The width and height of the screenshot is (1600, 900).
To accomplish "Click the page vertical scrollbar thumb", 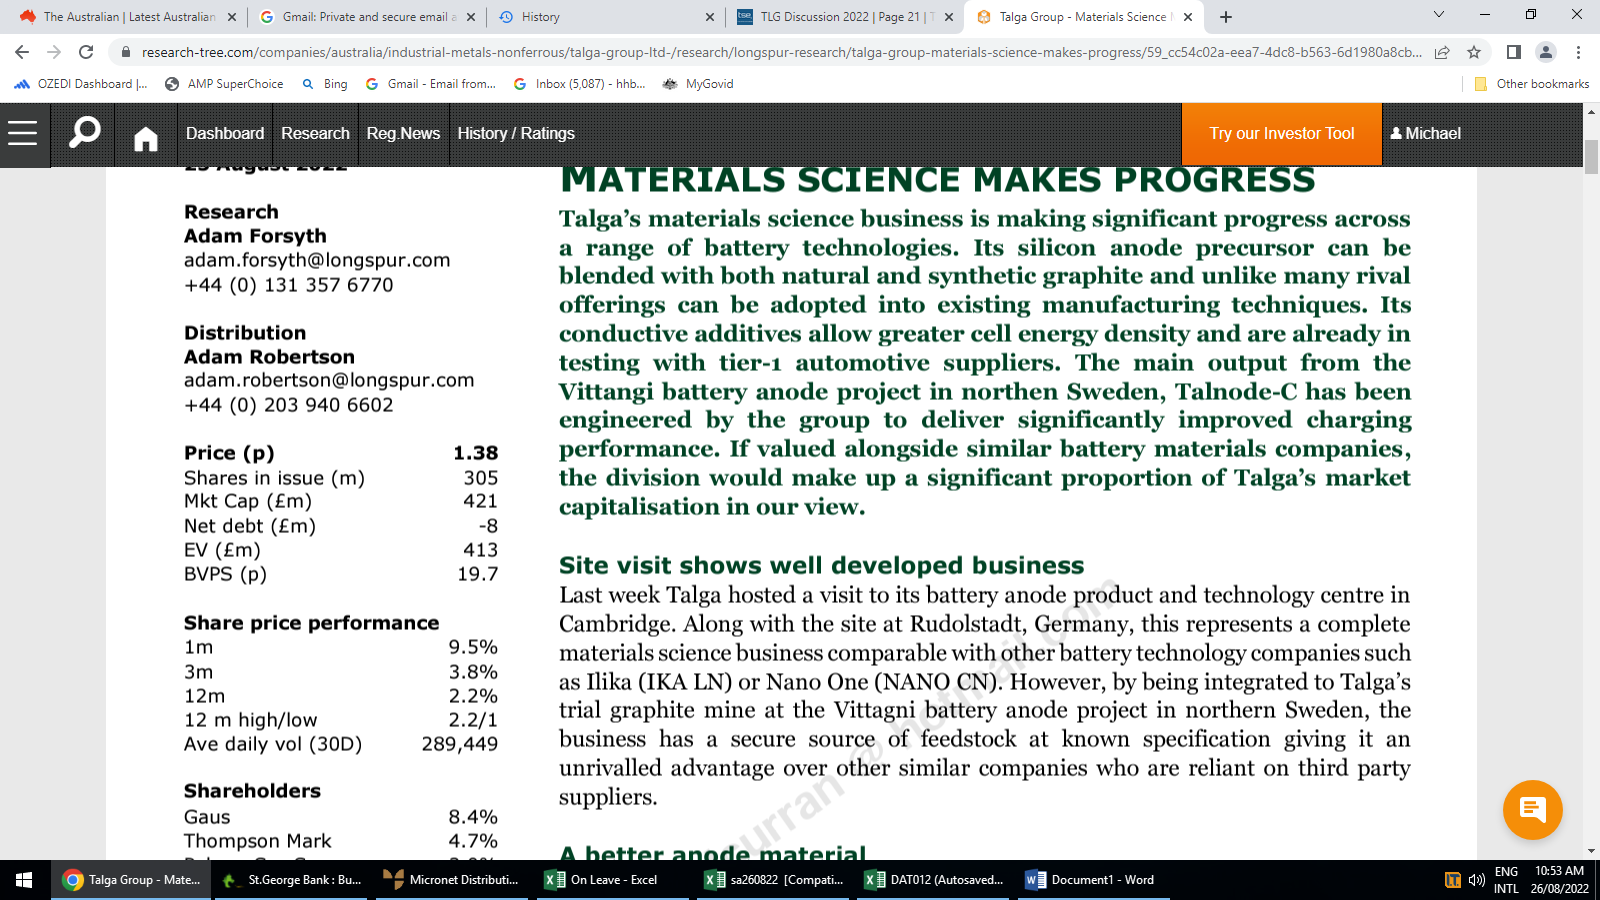I will tap(1591, 157).
